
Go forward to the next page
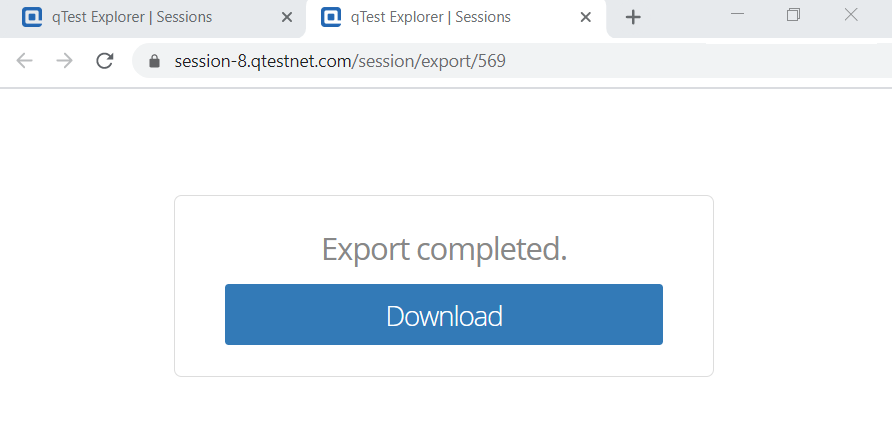click(64, 61)
